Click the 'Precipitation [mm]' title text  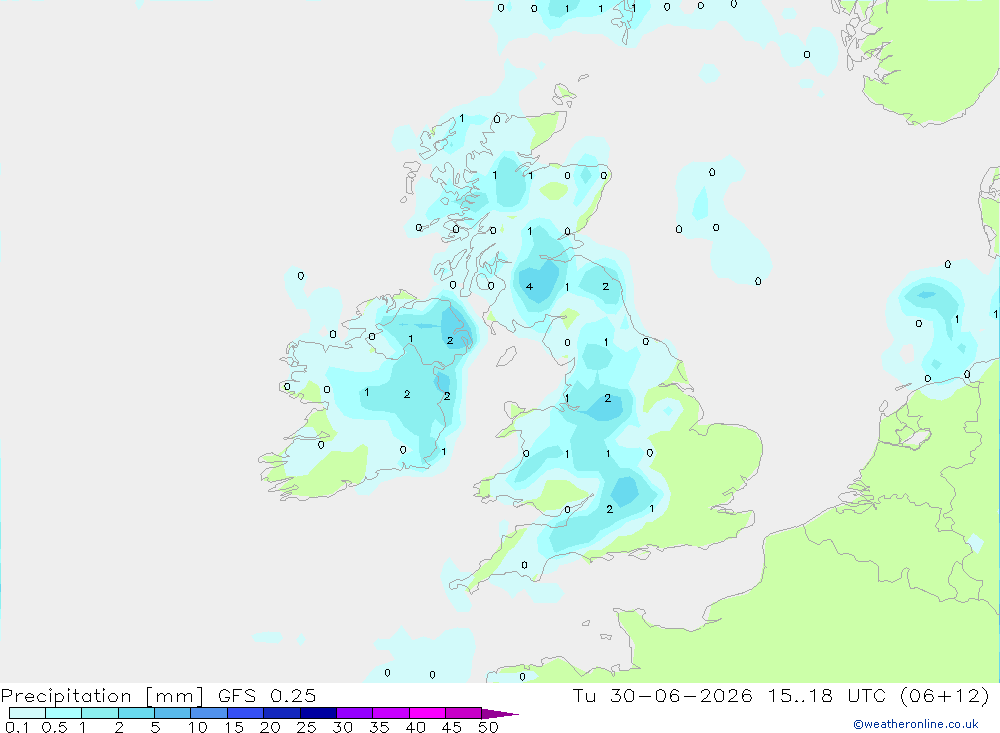[x=103, y=696]
